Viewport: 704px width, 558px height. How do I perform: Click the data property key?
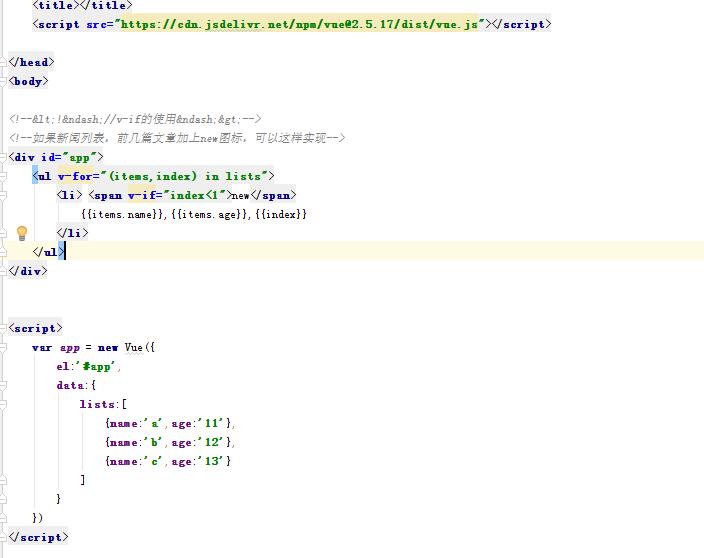[x=70, y=386]
